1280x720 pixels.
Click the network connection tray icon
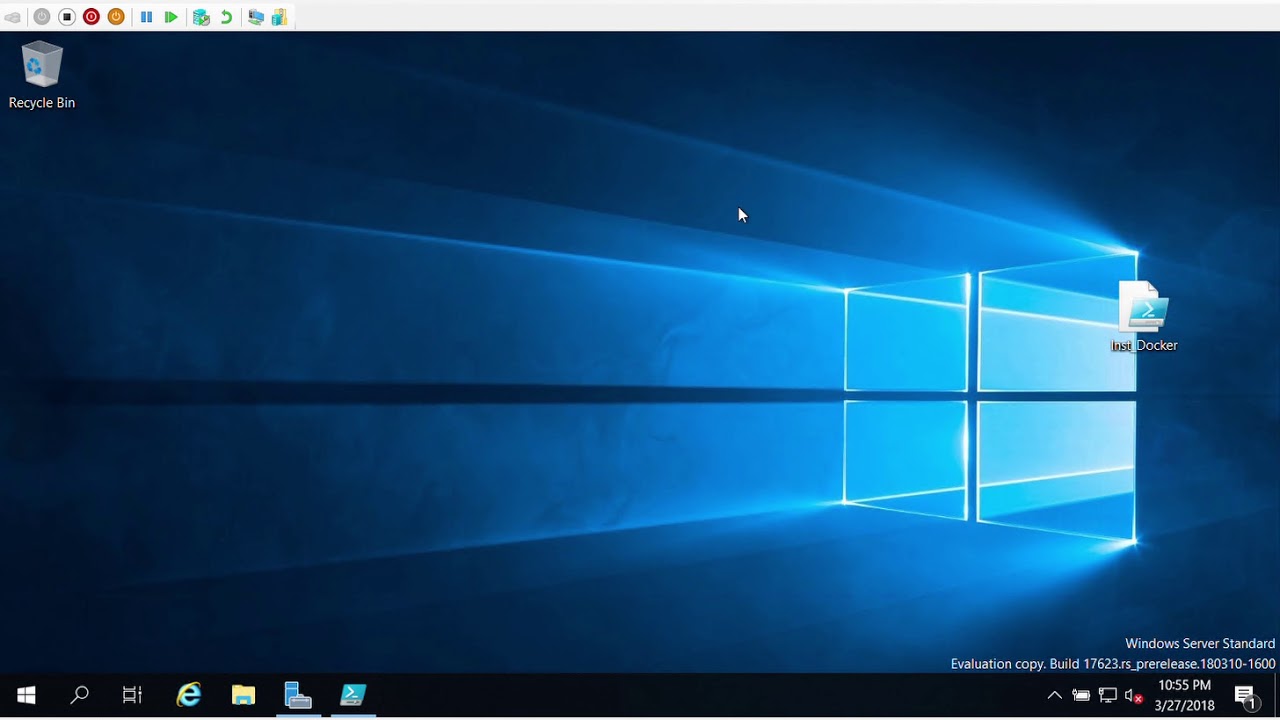(x=1107, y=695)
